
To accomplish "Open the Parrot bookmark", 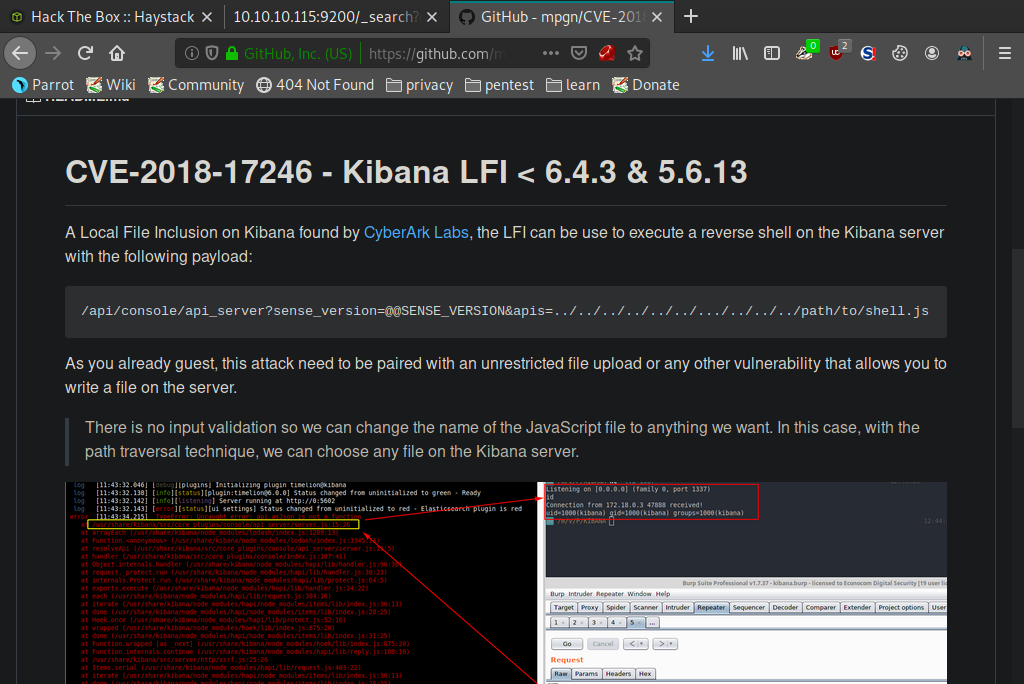I will coord(43,85).
